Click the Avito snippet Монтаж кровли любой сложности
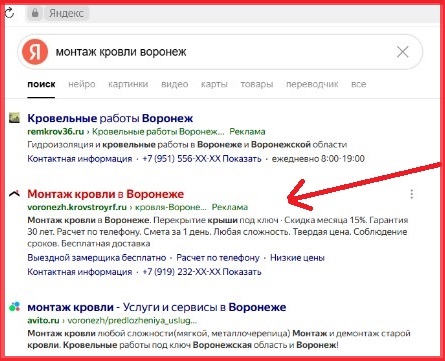Image resolution: width=445 pixels, height=361 pixels. tap(219, 339)
